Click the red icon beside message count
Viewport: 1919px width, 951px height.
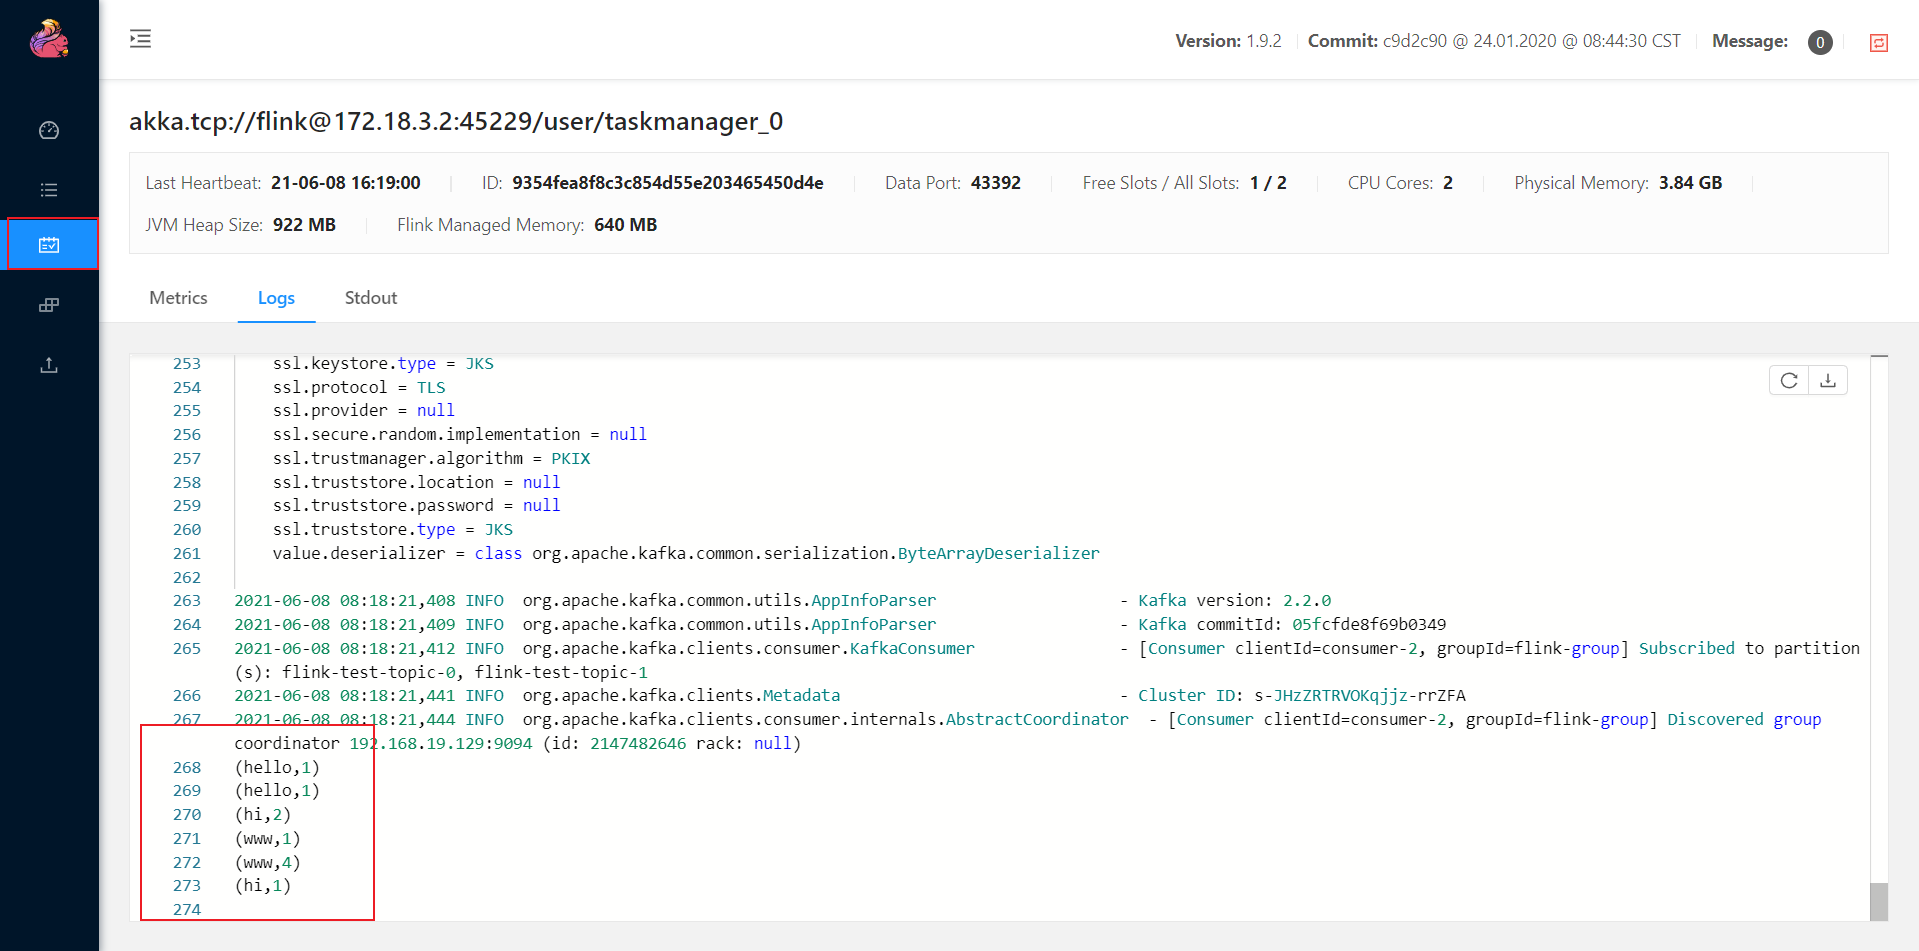click(1879, 42)
